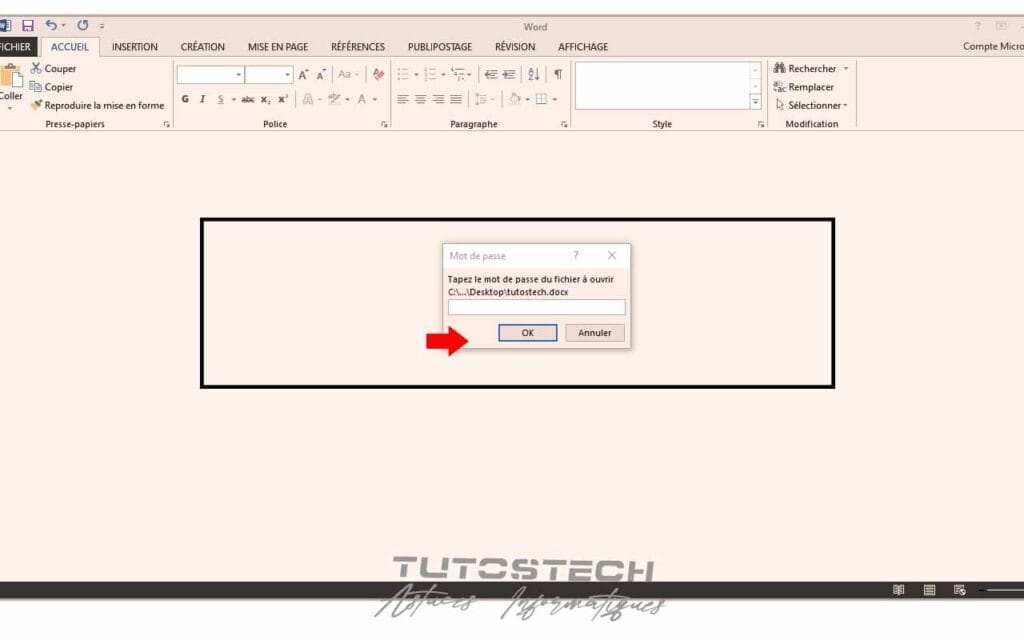Dismiss the dialog with Annuler
Viewport: 1024px width, 640px height.
(595, 332)
